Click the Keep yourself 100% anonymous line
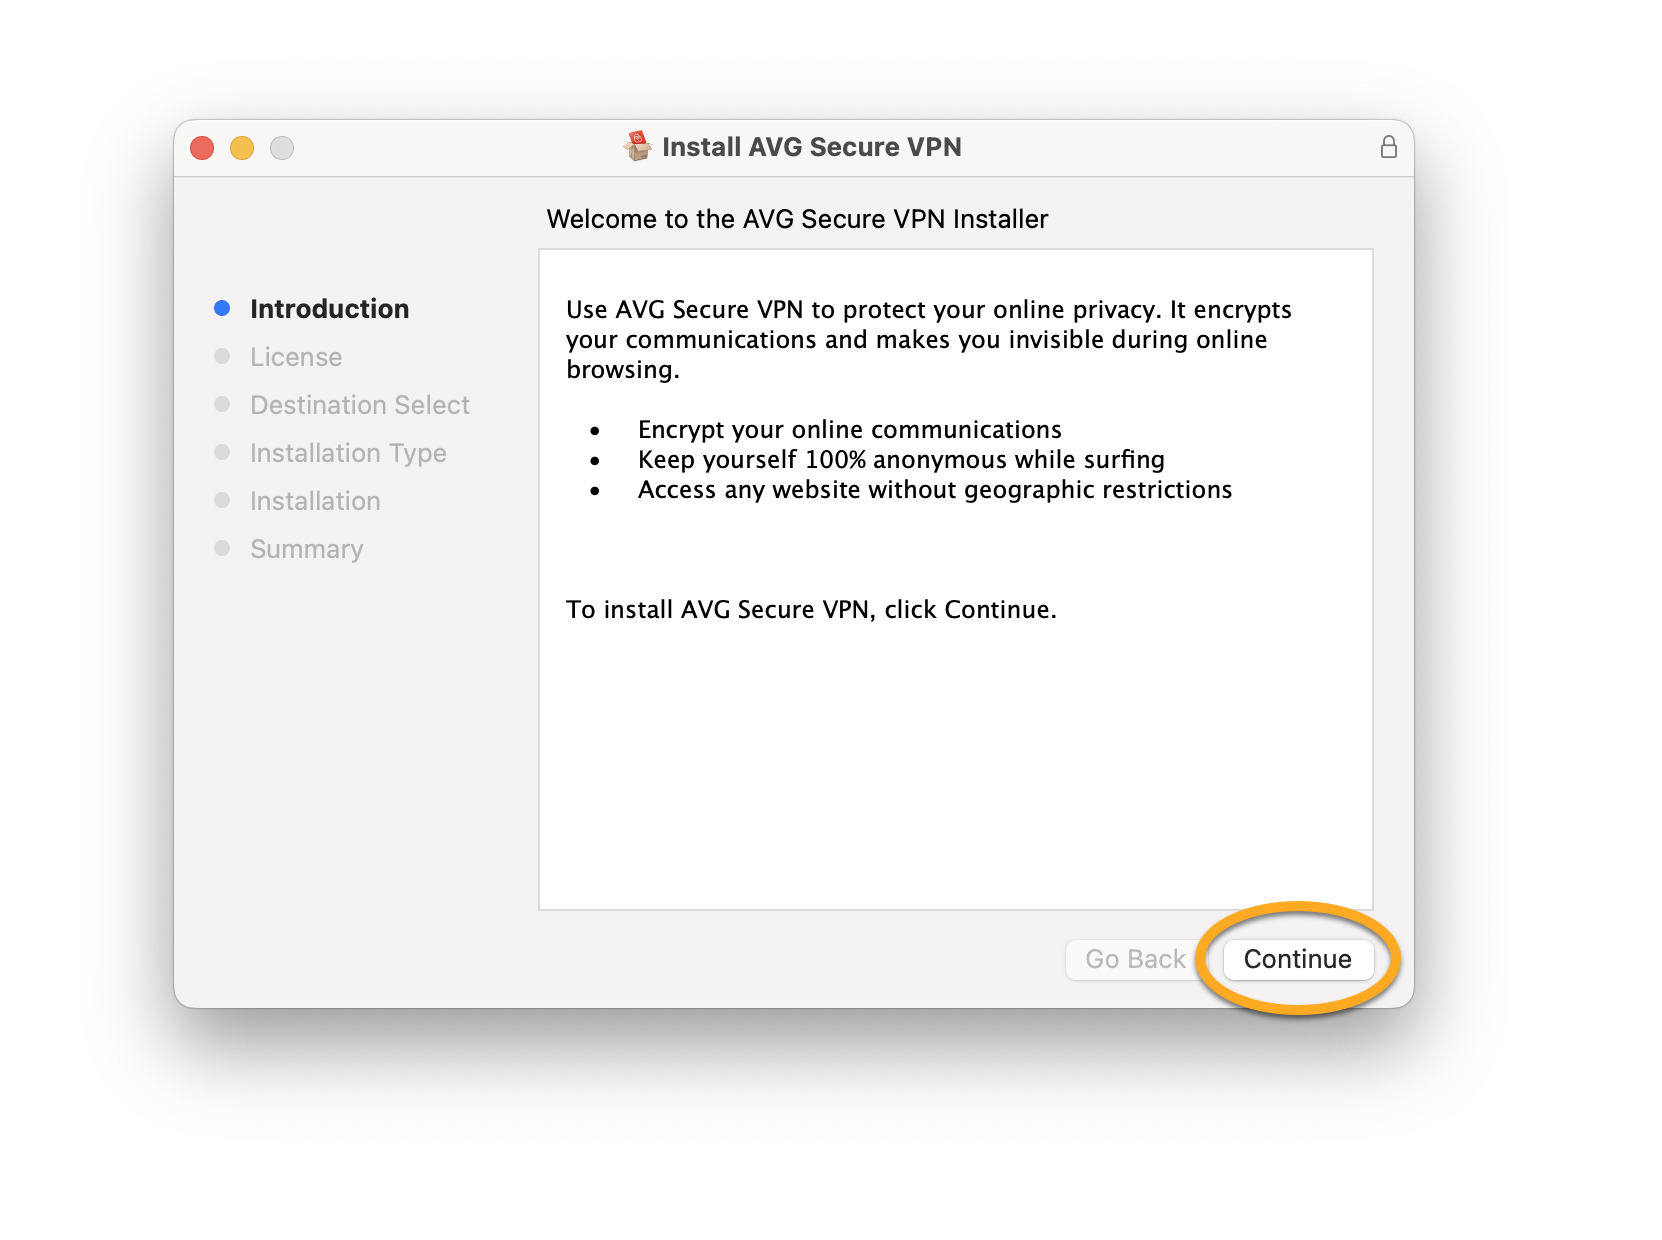 [x=901, y=460]
